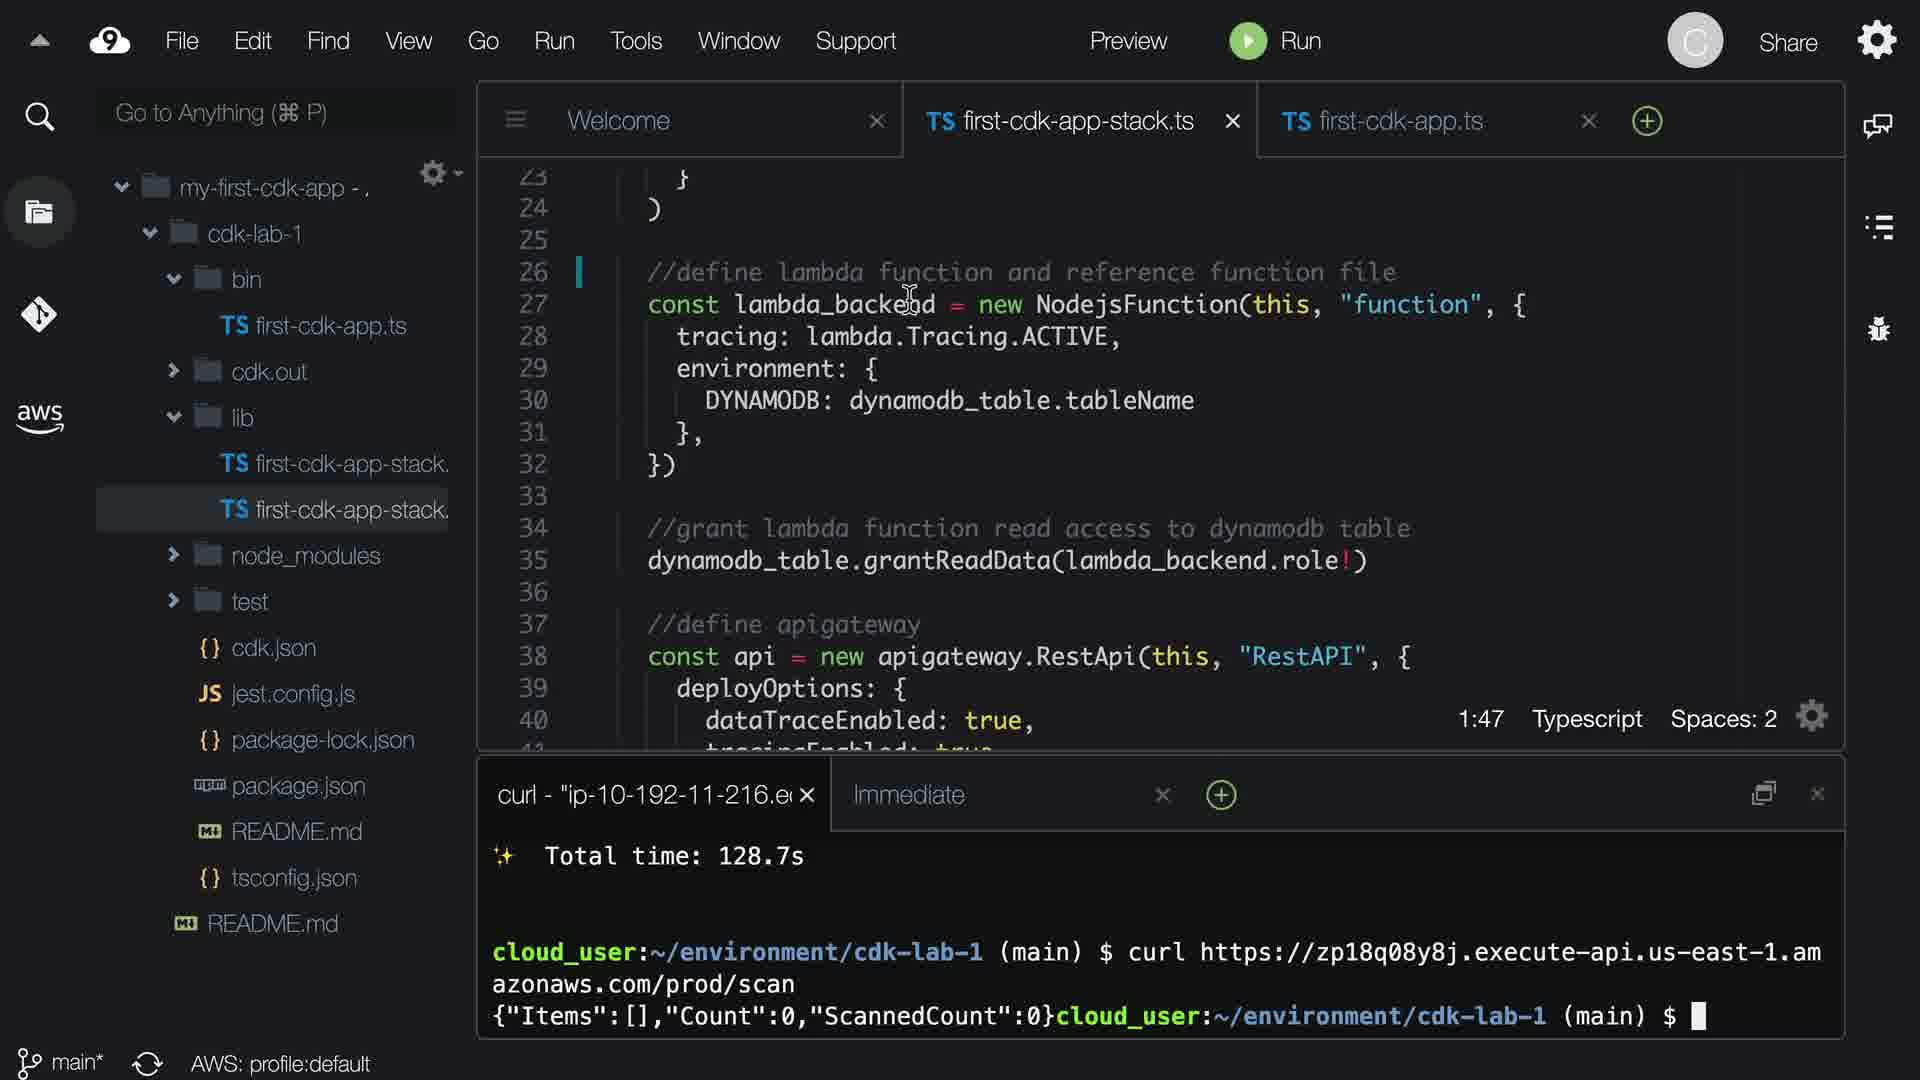Click the Share button

[1787, 42]
